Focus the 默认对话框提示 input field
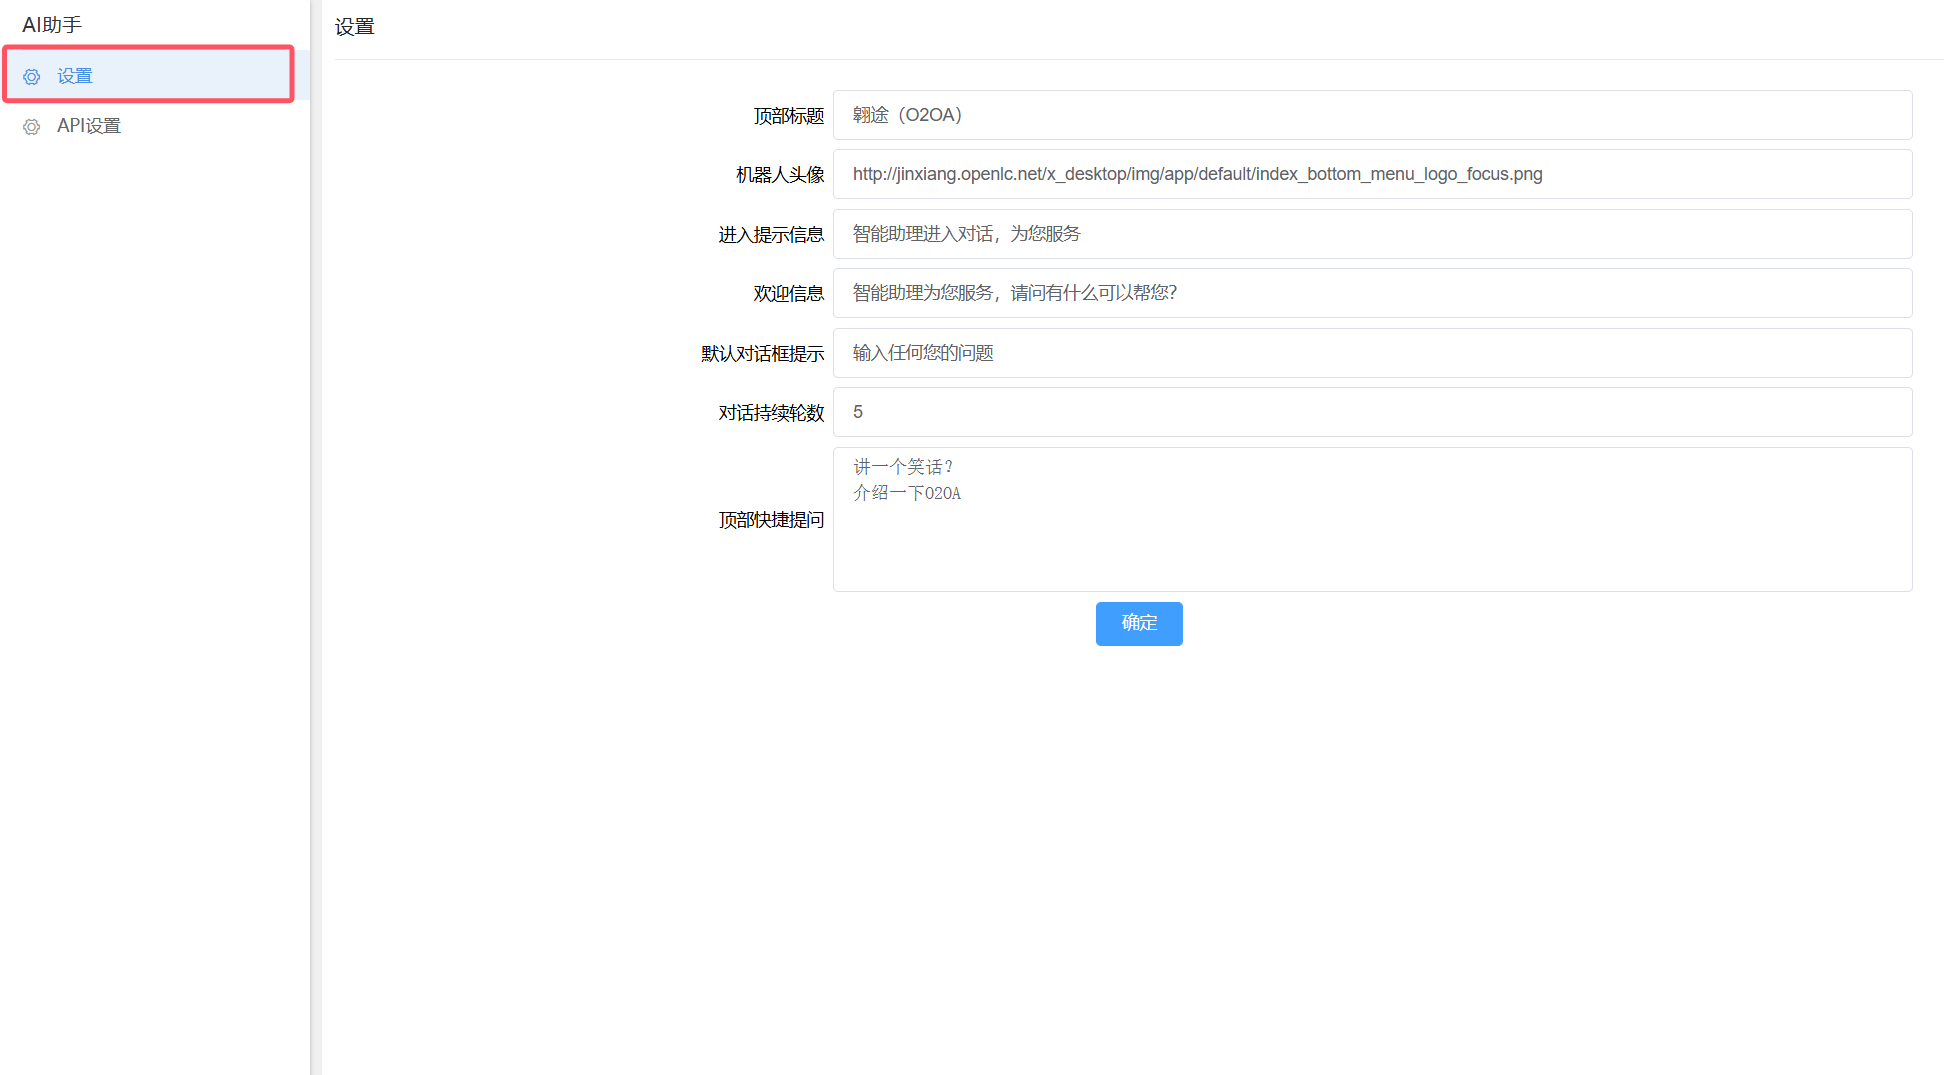 [1371, 353]
